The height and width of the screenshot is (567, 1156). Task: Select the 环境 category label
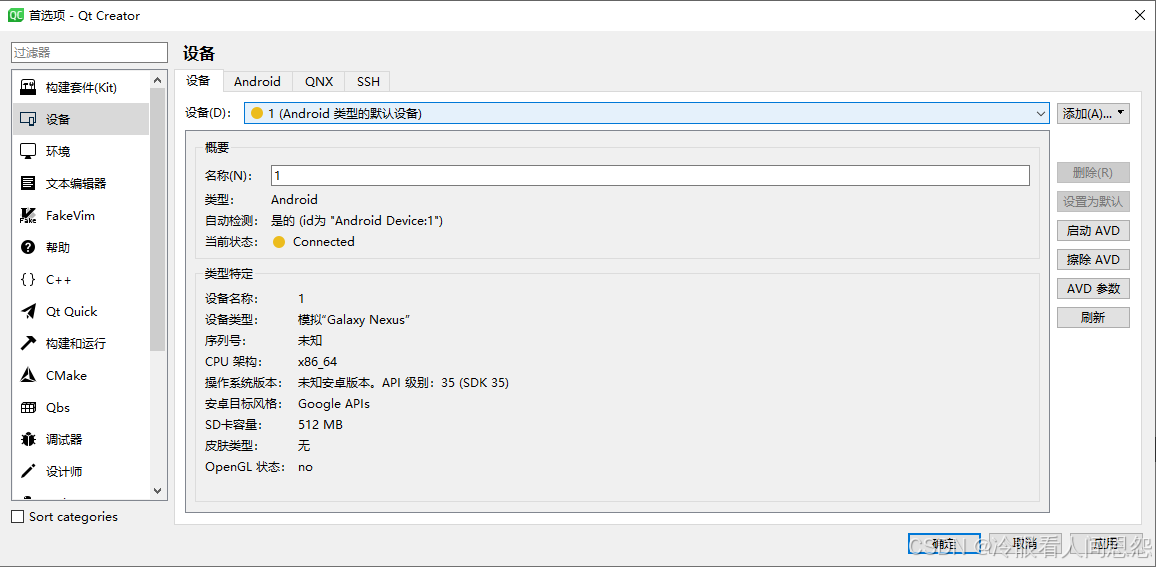58,151
